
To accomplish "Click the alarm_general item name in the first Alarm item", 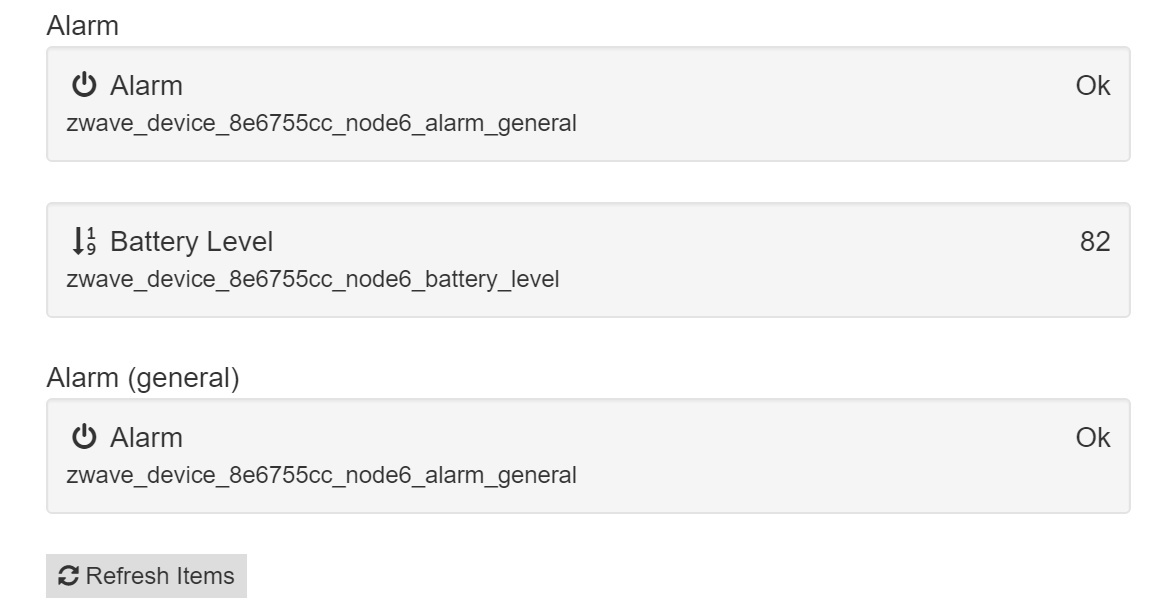I will pos(321,124).
